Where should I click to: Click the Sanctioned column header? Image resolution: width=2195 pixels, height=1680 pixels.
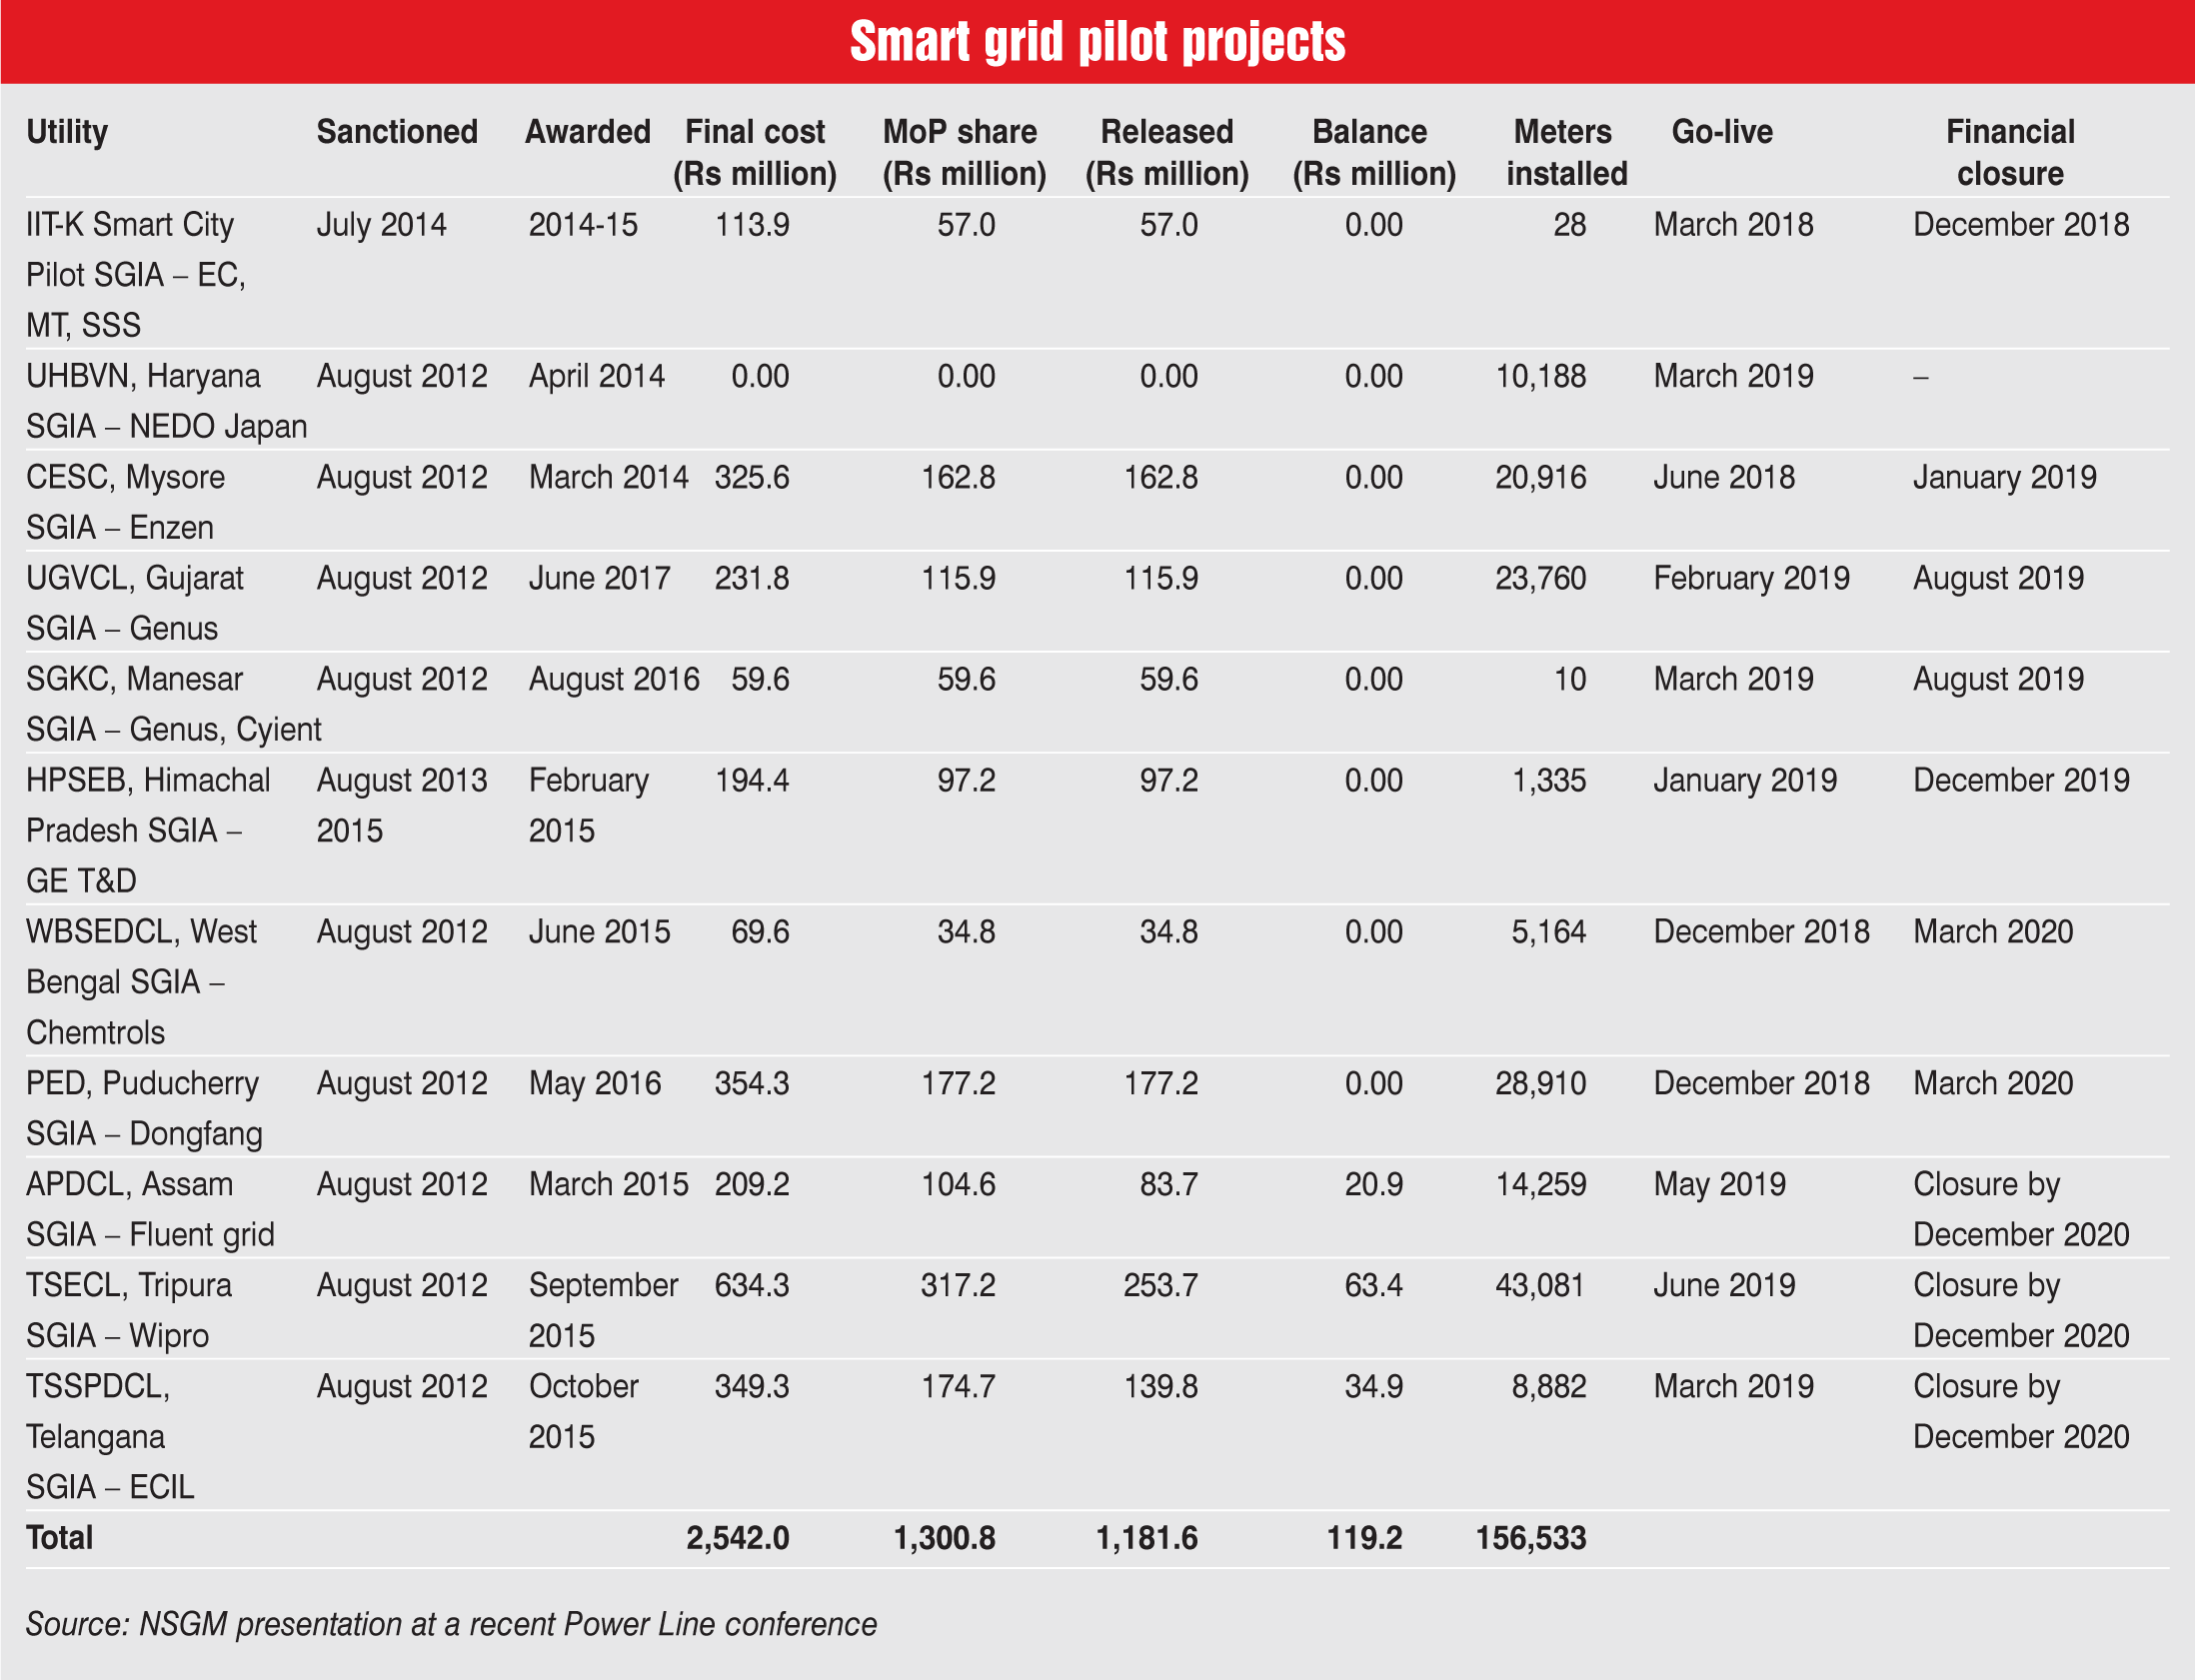point(397,132)
